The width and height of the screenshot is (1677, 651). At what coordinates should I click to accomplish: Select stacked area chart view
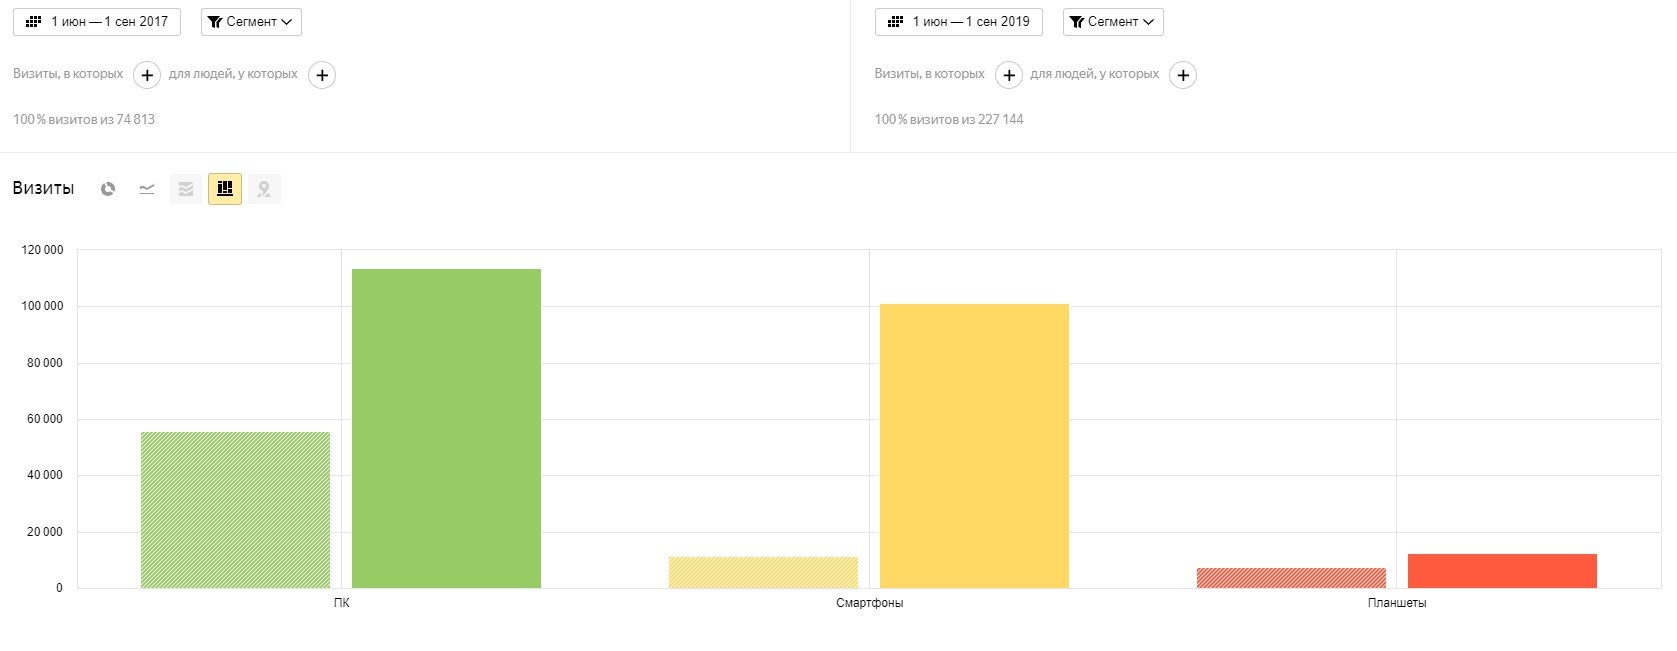tap(186, 189)
